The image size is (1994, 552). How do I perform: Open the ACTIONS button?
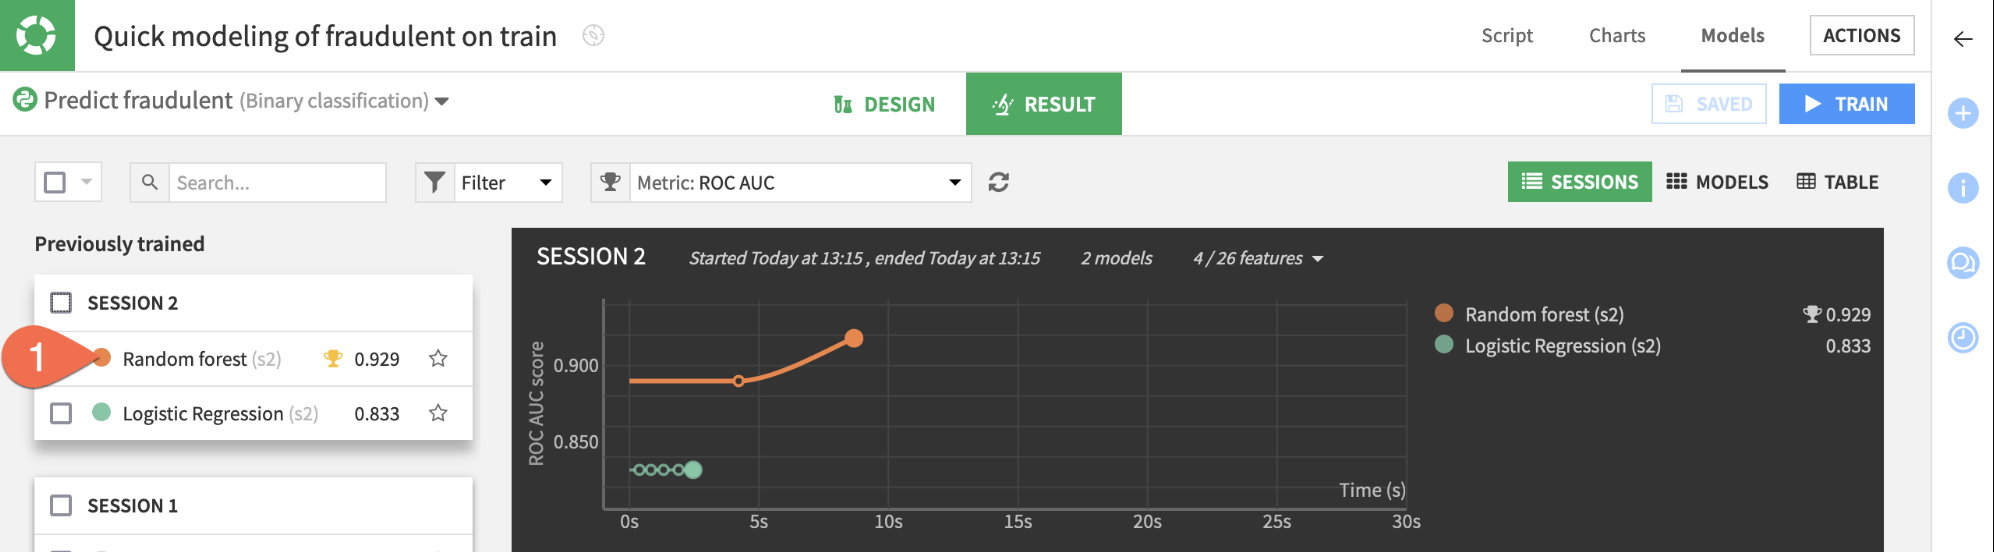[x=1861, y=35]
